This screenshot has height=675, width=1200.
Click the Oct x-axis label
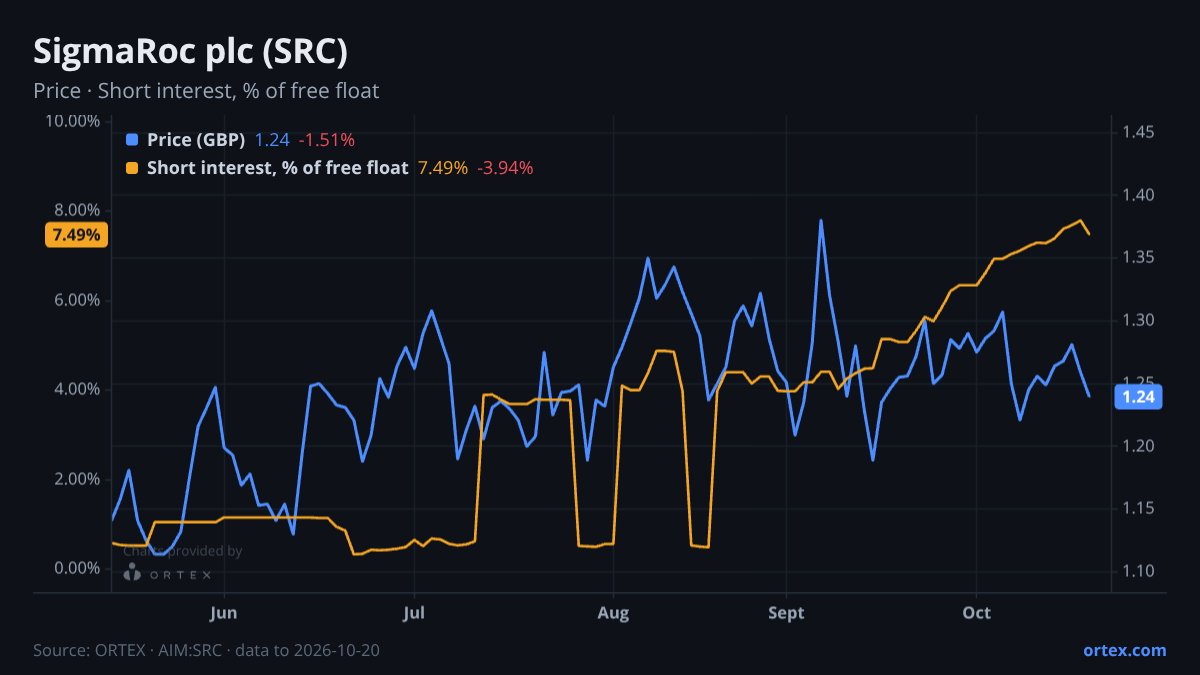(976, 612)
